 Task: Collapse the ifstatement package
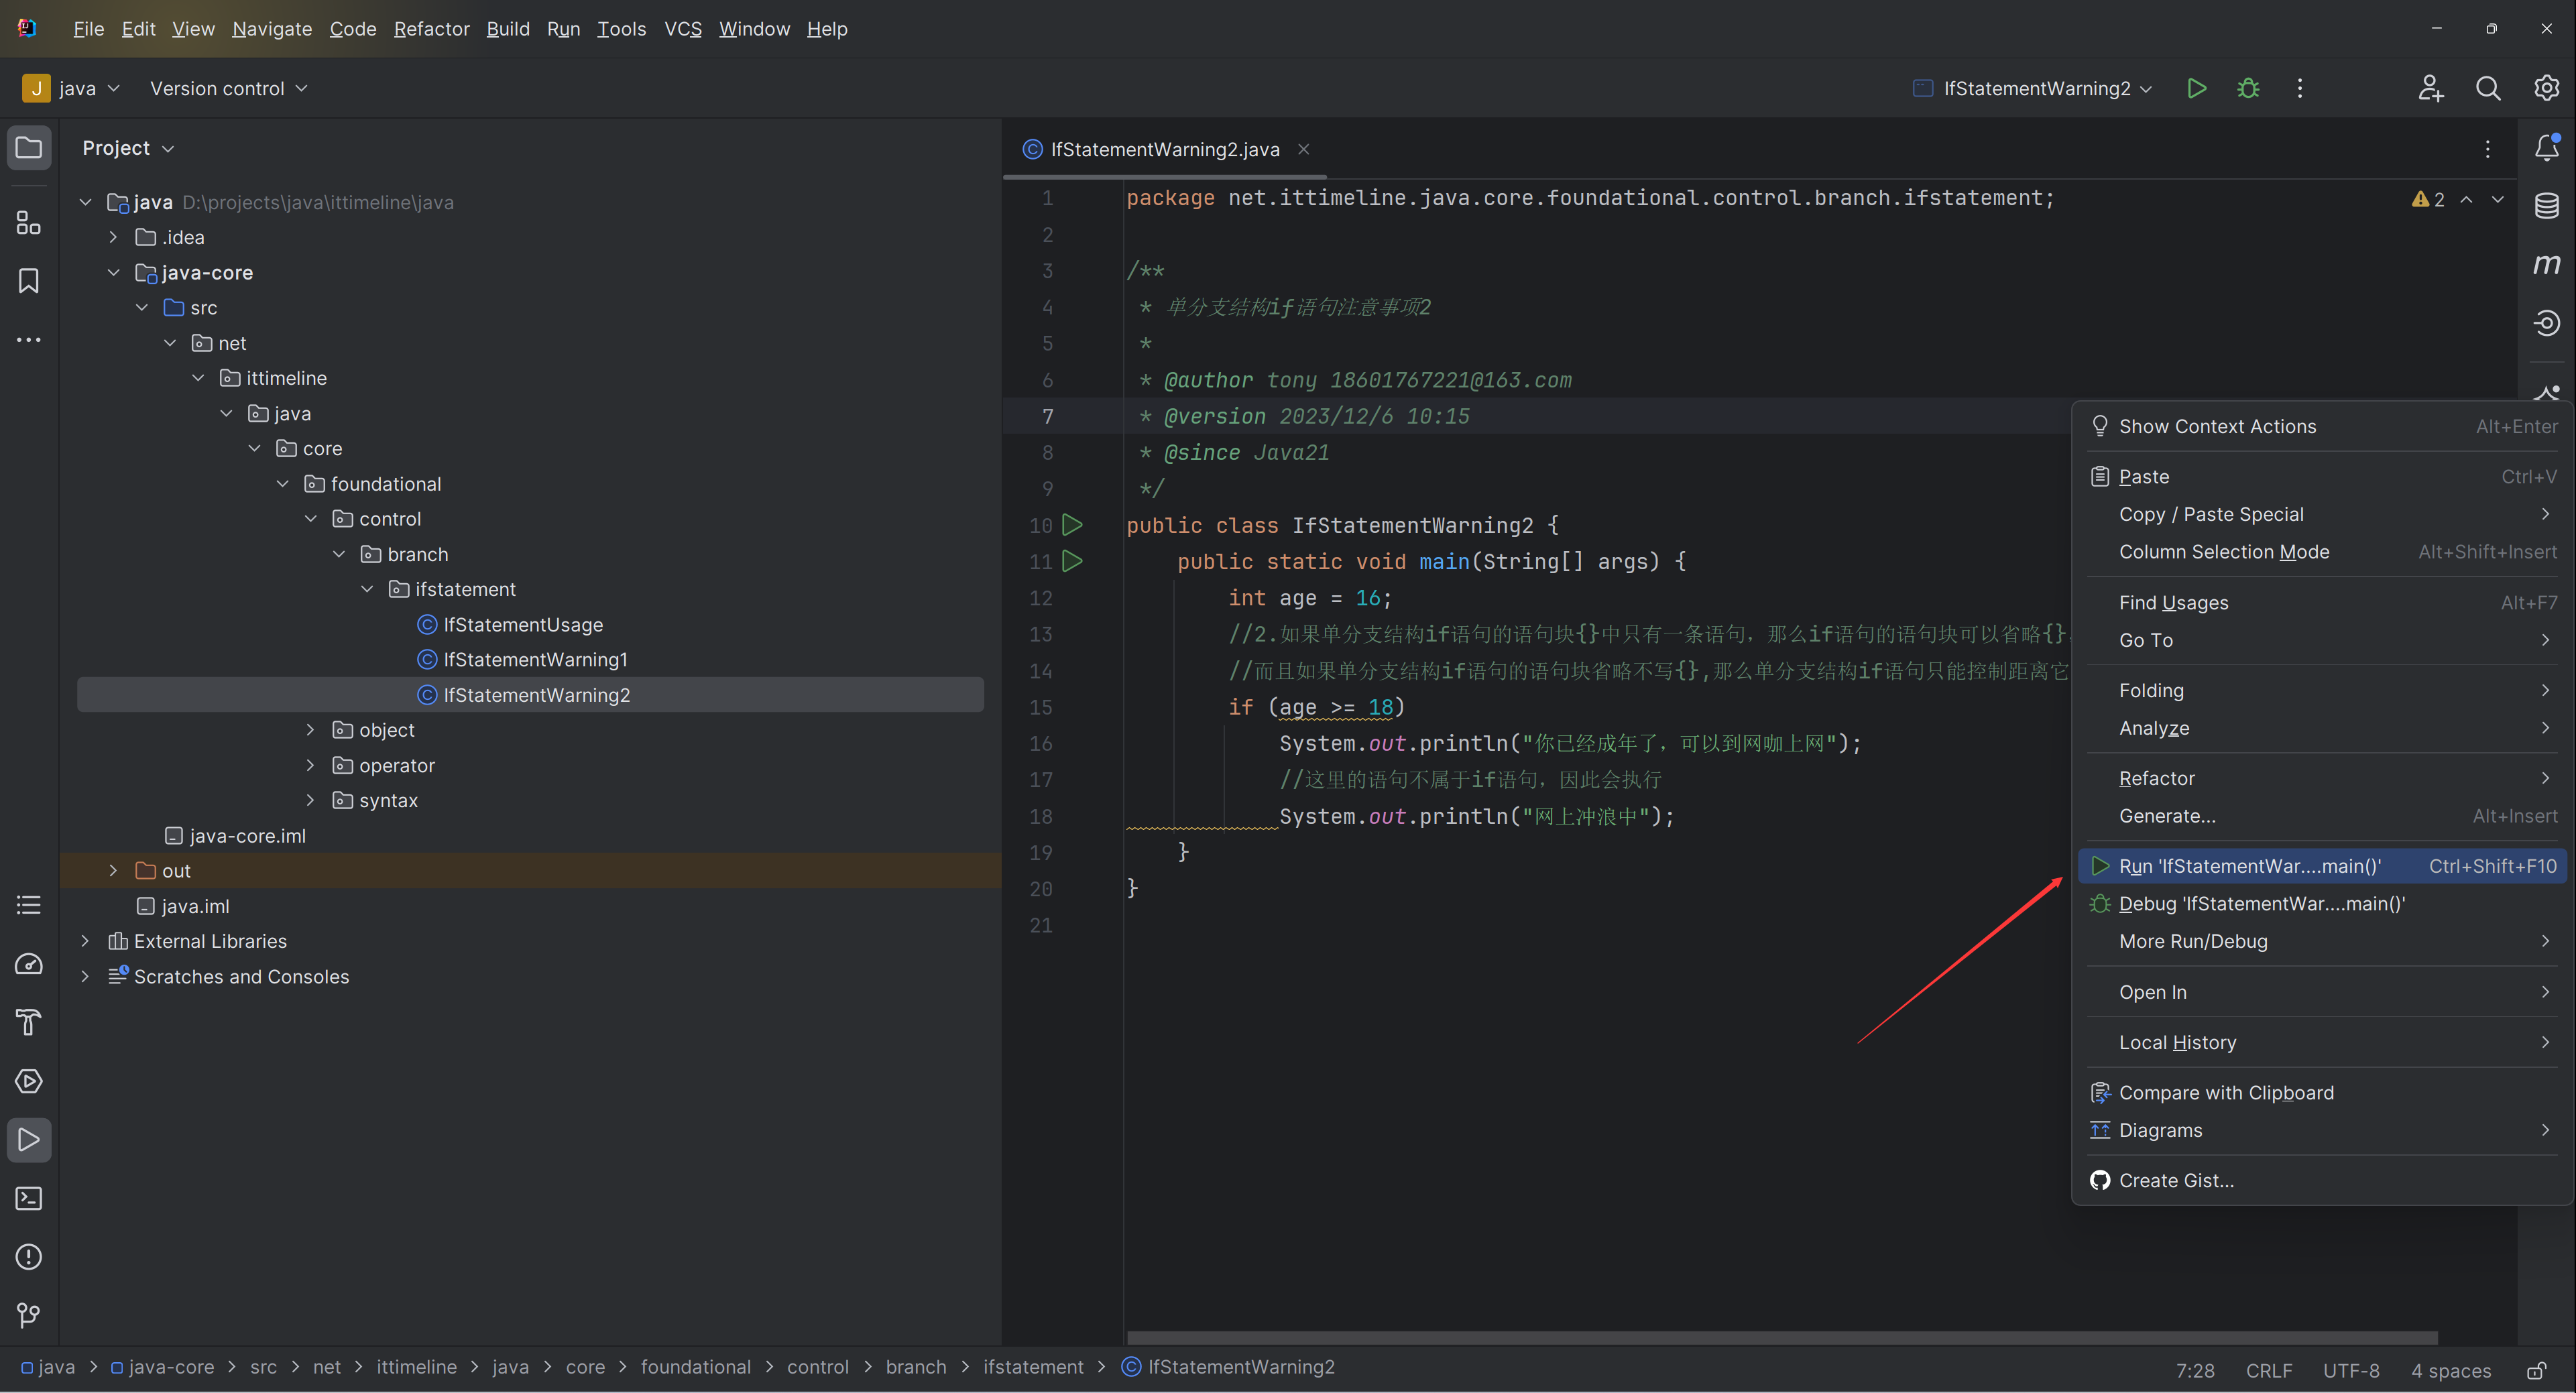tap(367, 589)
